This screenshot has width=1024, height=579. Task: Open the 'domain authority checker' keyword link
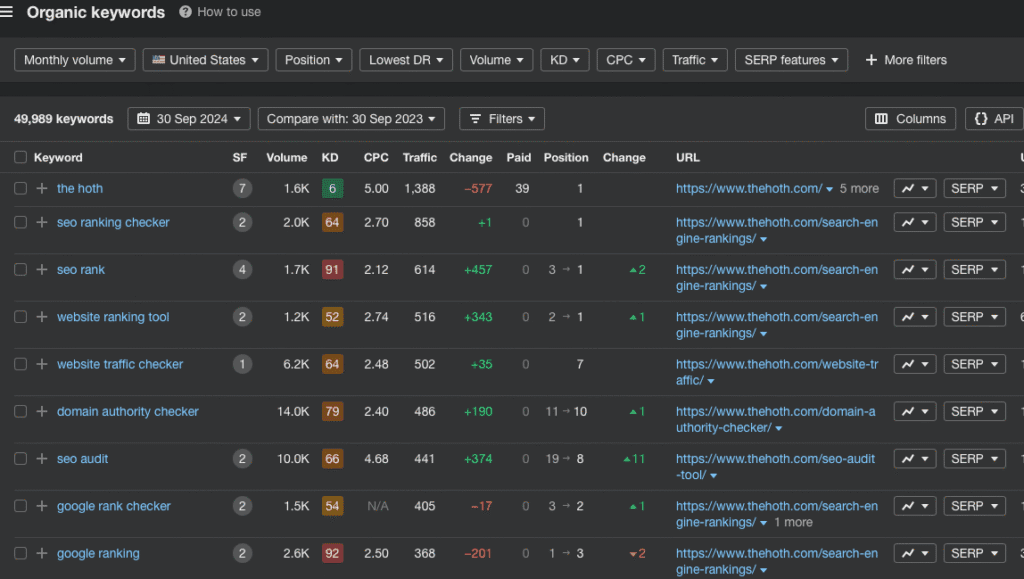click(128, 411)
